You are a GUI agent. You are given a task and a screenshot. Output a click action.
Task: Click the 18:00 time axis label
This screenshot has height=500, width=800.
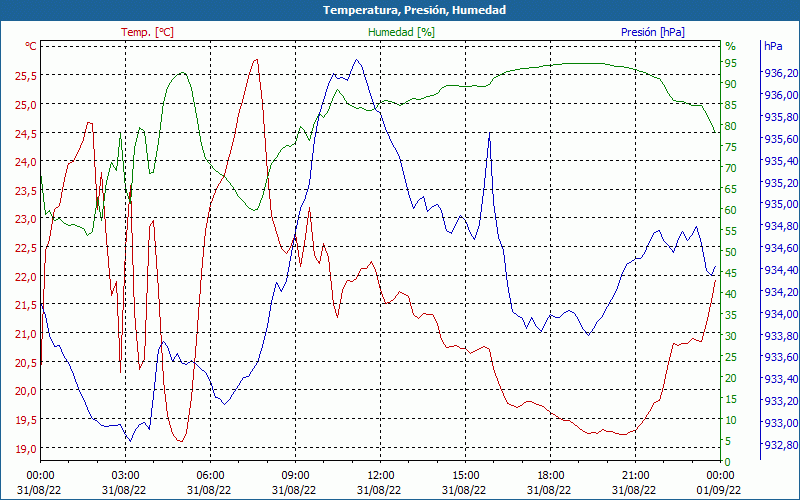[x=550, y=476]
